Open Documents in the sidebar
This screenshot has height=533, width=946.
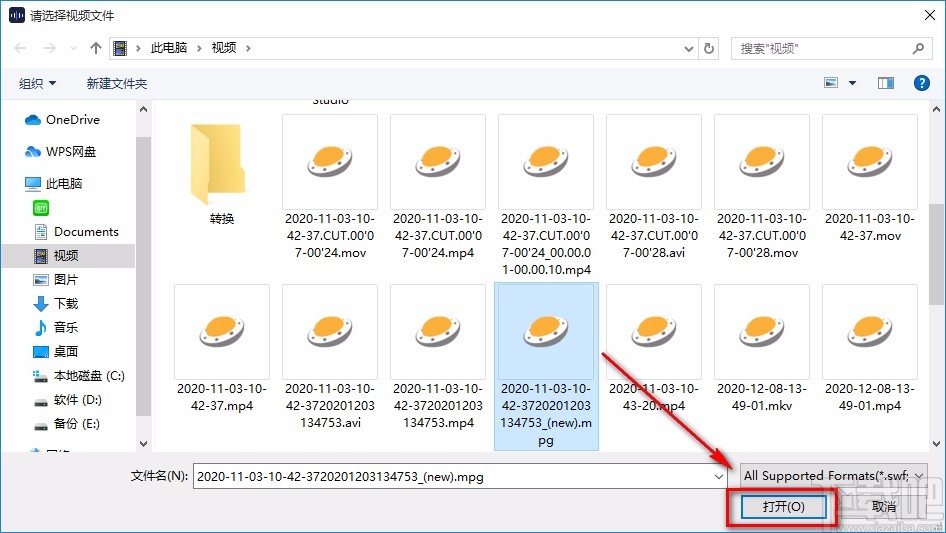pos(76,232)
